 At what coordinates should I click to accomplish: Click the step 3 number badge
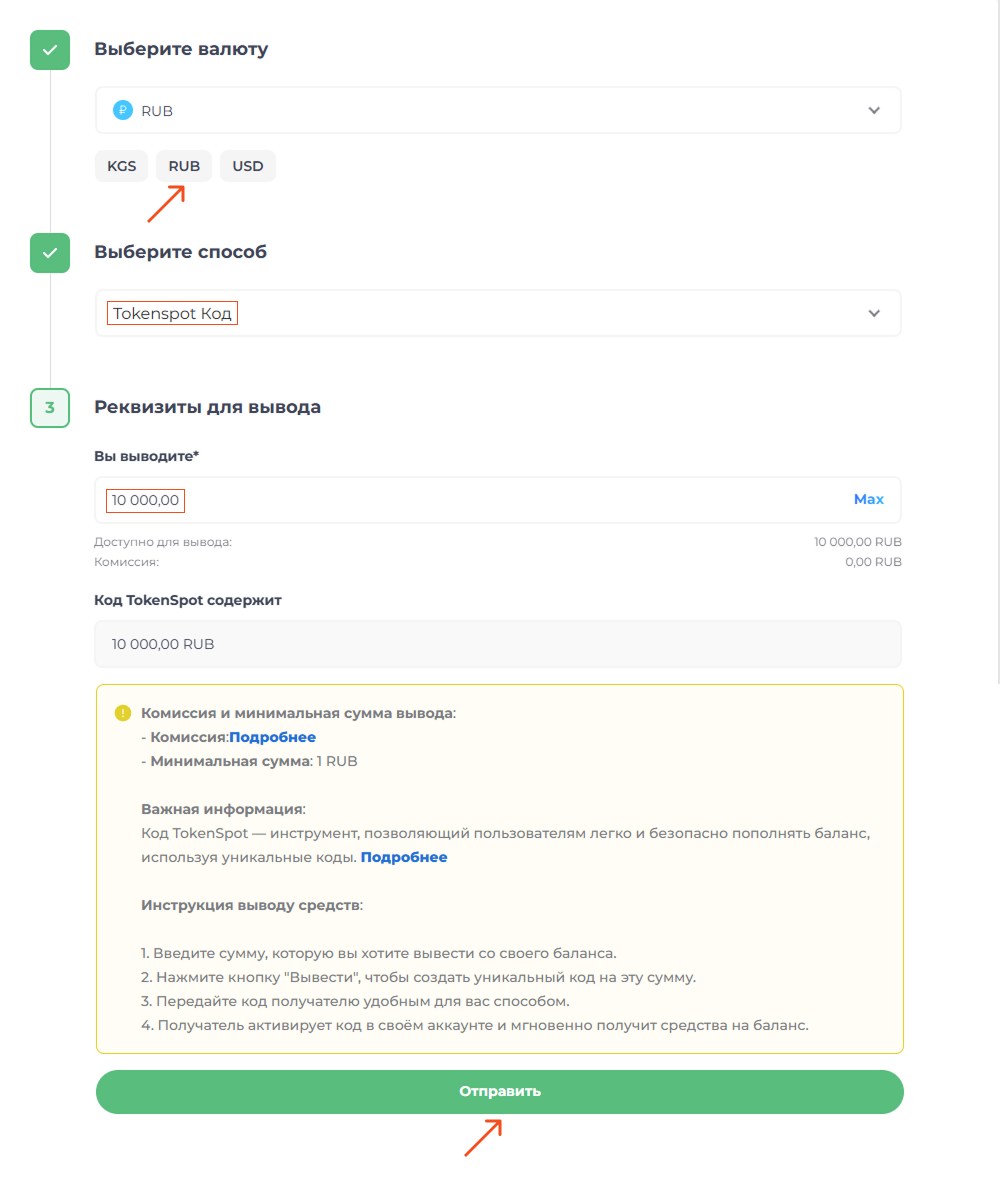pos(50,408)
